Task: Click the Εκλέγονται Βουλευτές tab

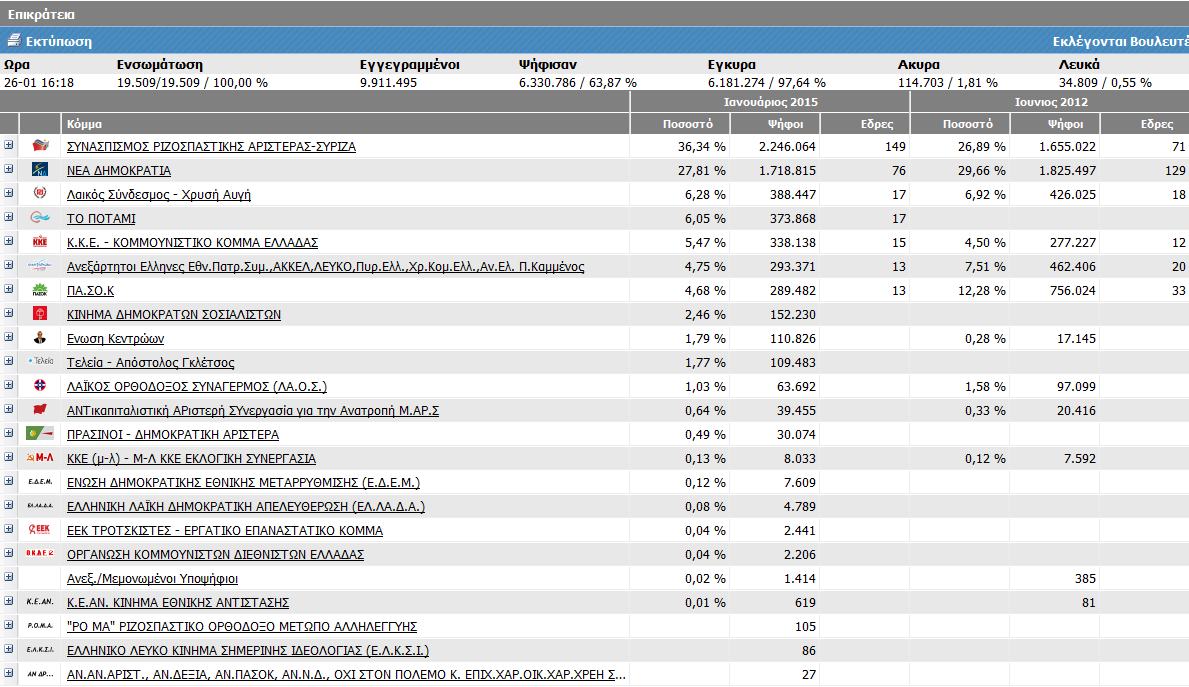Action: (x=1120, y=41)
